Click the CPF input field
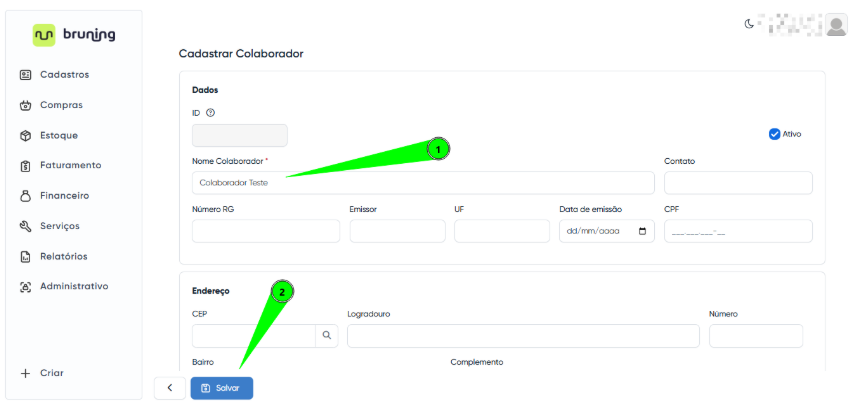Screen dimensions: 860x415 737,231
